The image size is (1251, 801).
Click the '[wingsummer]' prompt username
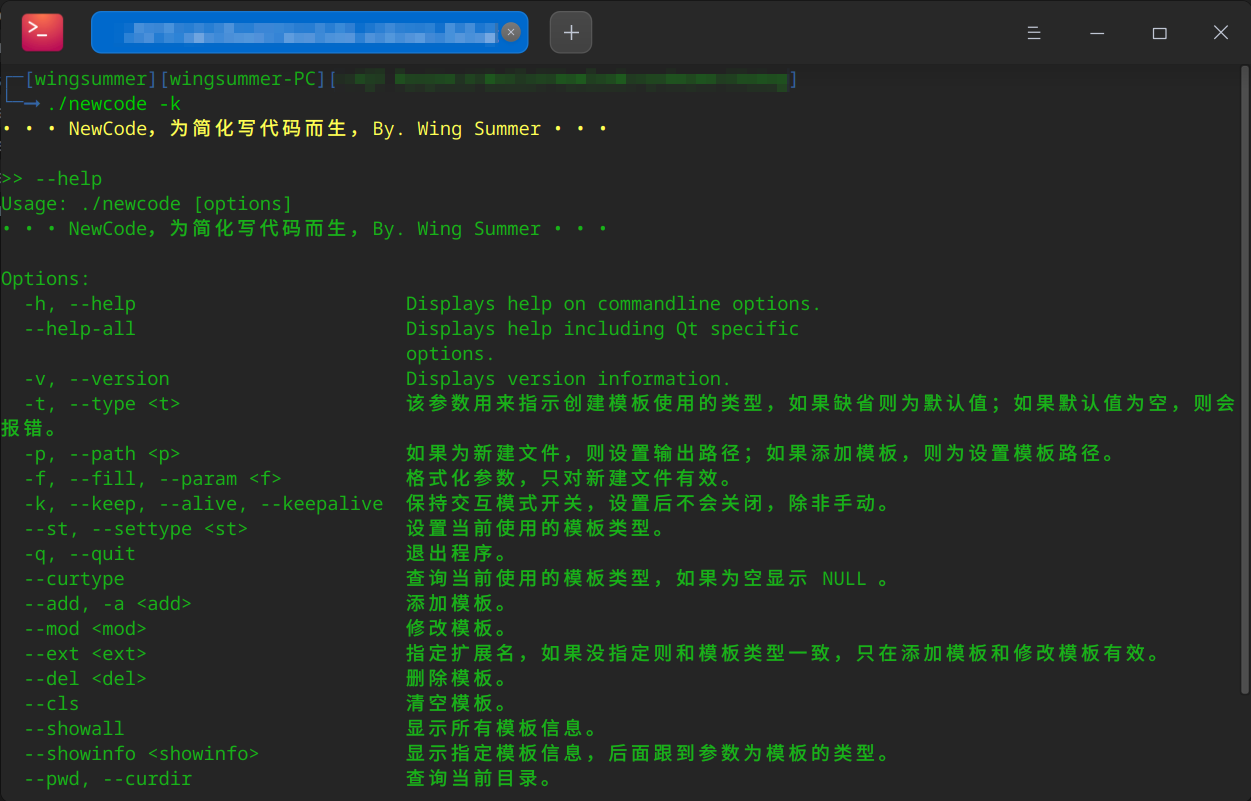pyautogui.click(x=91, y=79)
